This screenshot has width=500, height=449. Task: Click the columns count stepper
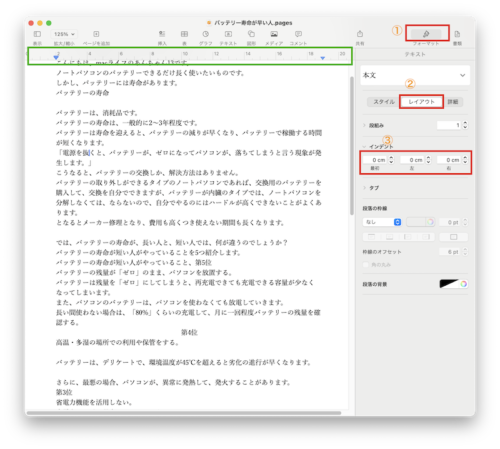pyautogui.click(x=465, y=125)
